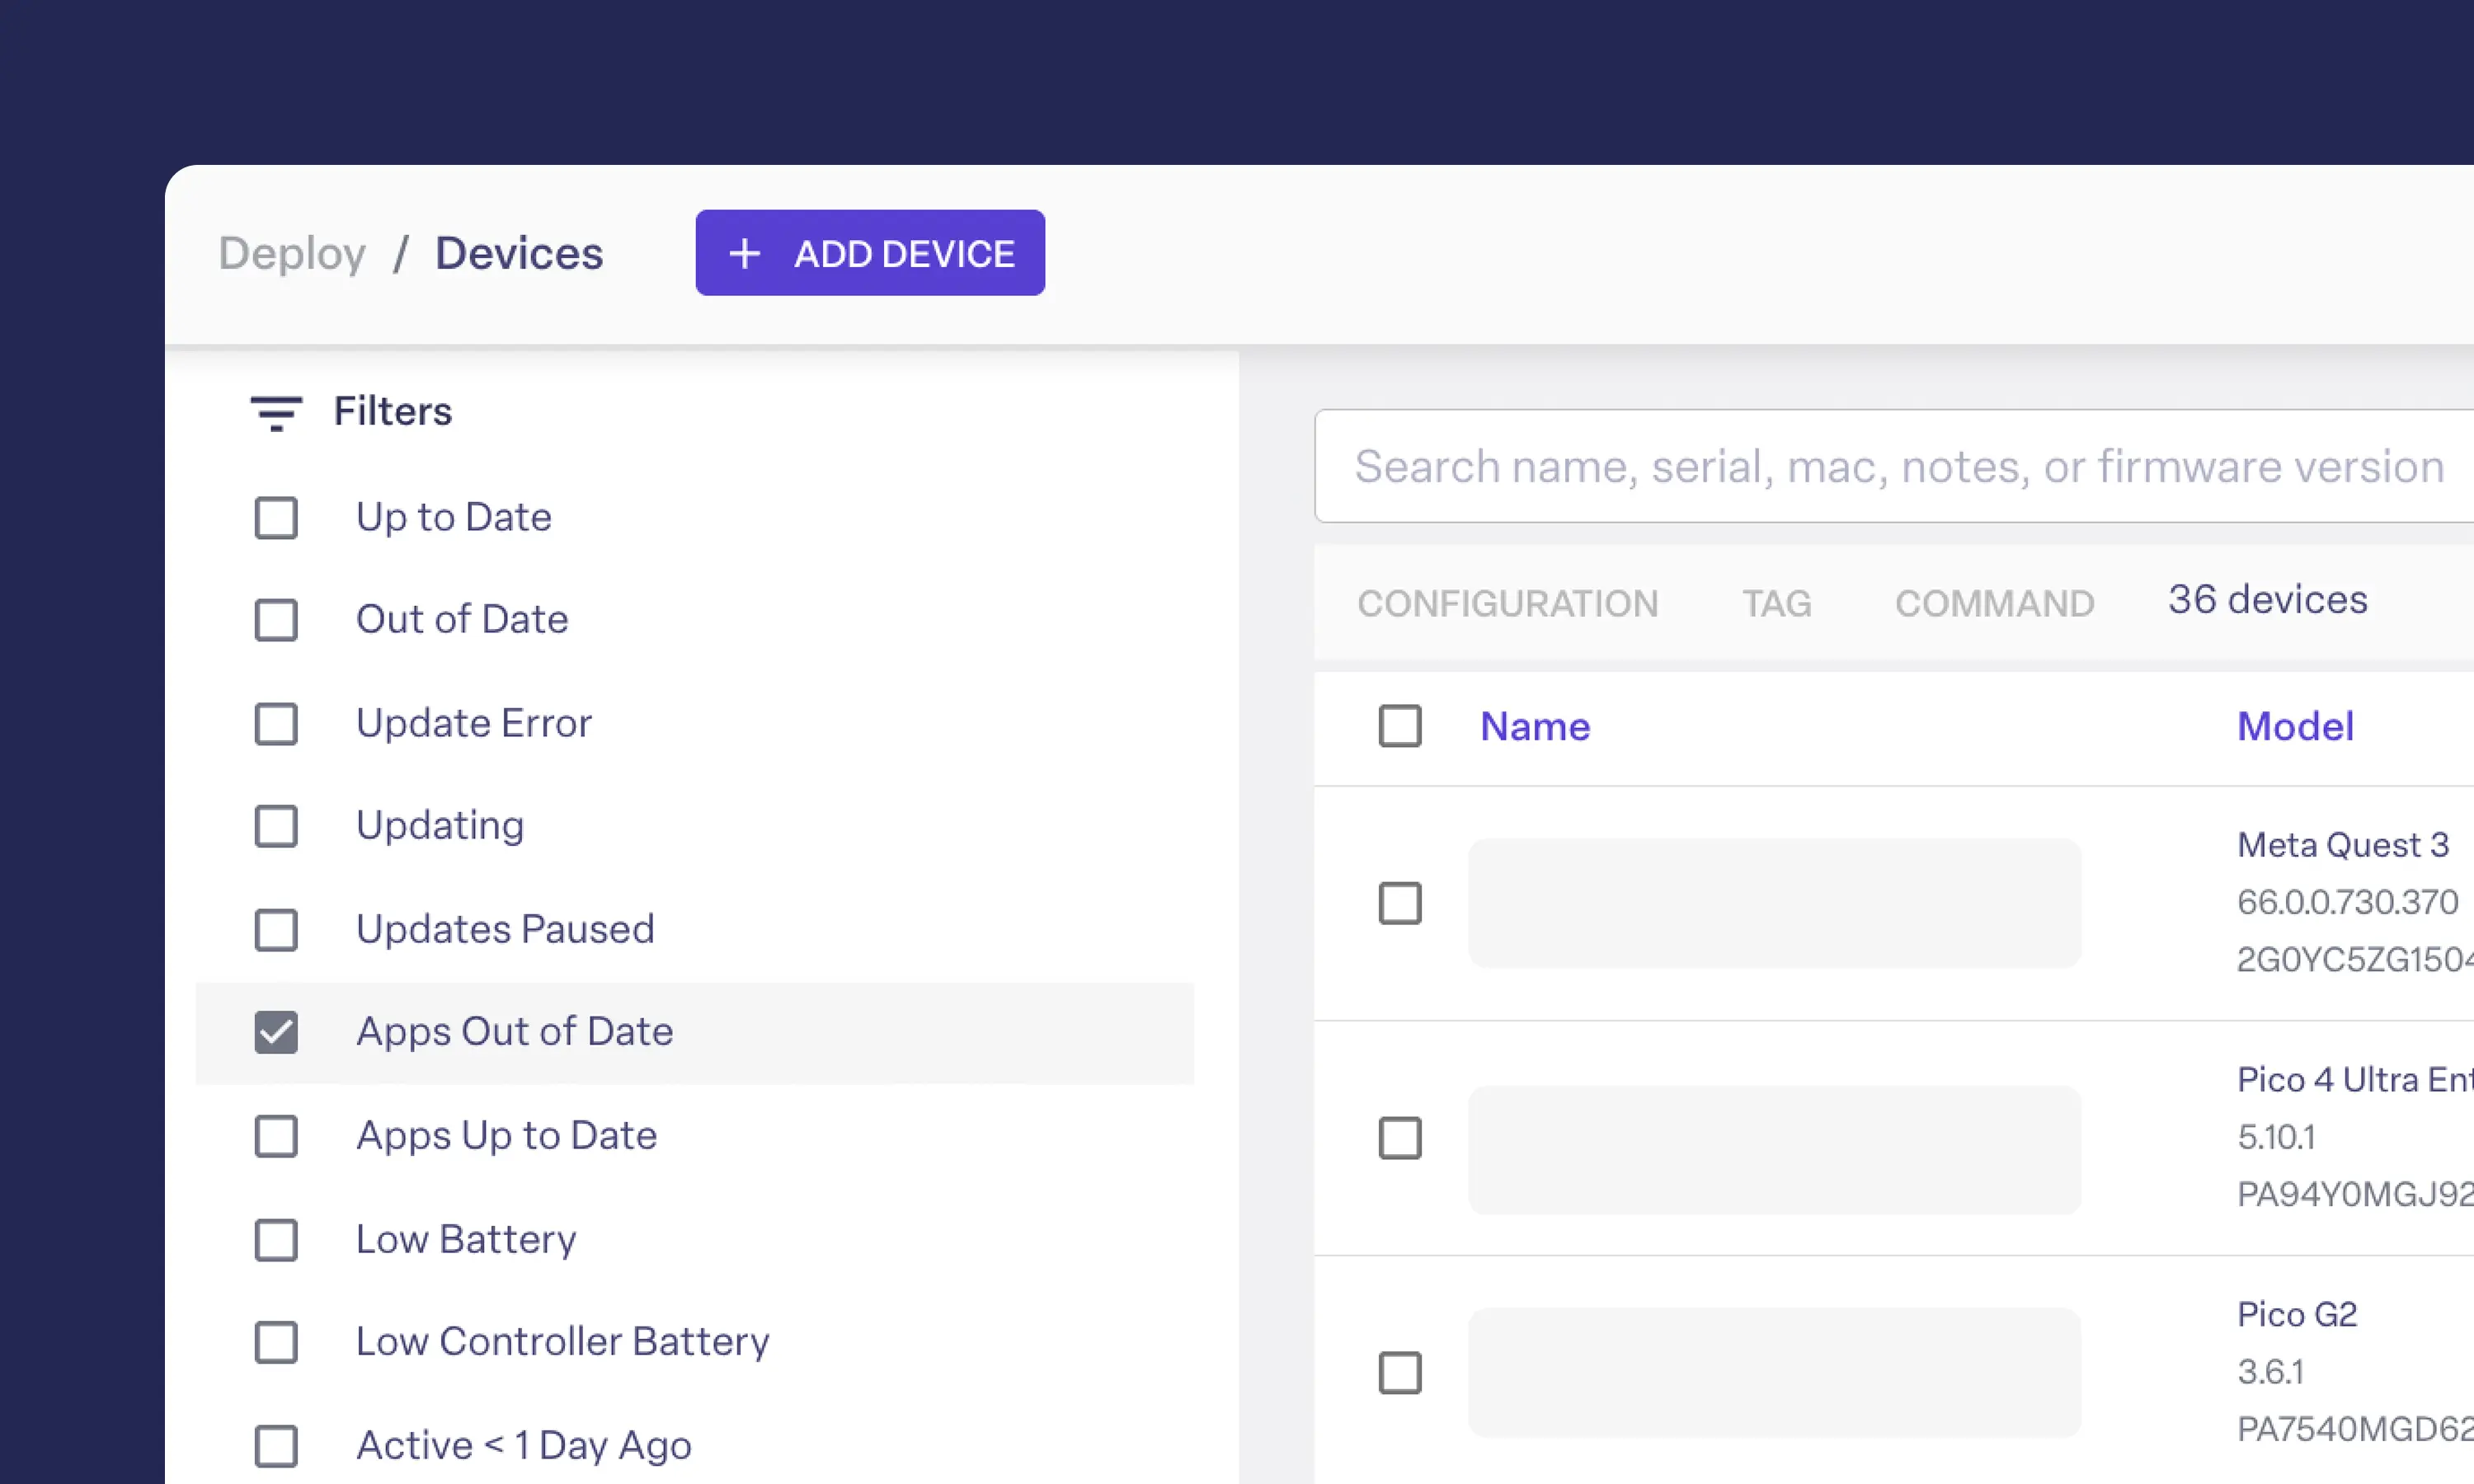
Task: Check the Out of Date filter
Action: coord(276,620)
